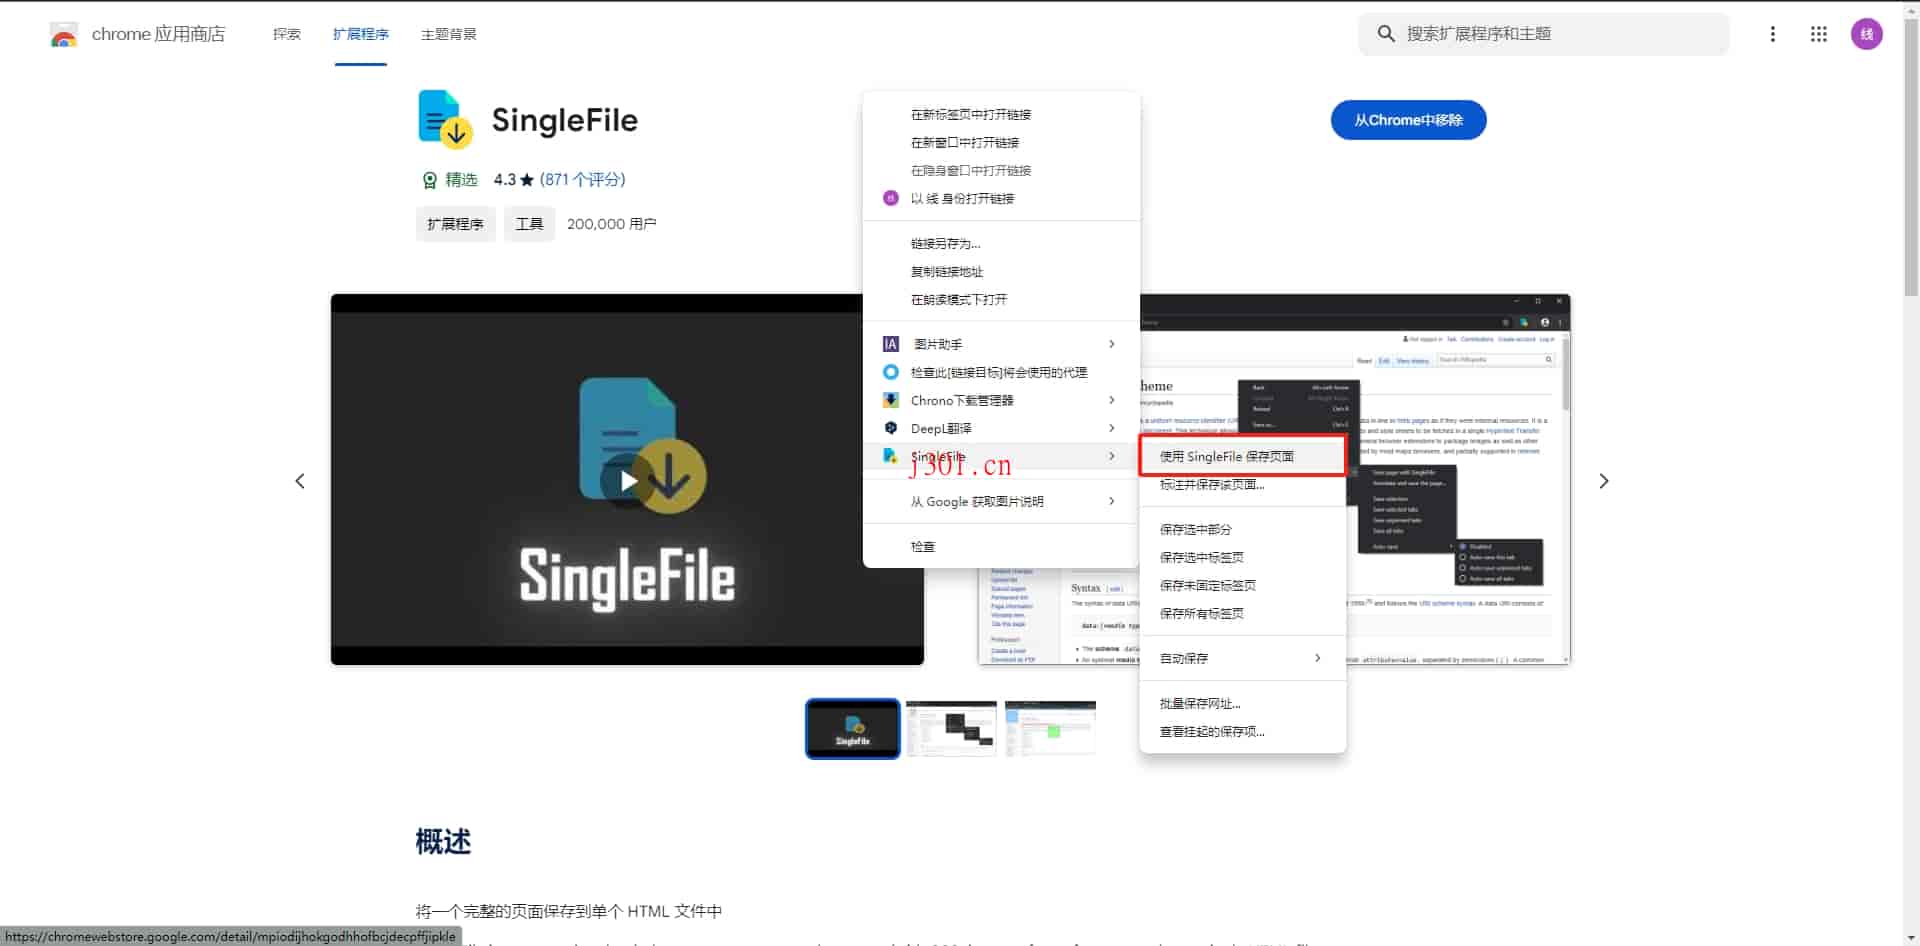Switch to the 扩展程序 tab
This screenshot has height=946, width=1920.
(361, 34)
